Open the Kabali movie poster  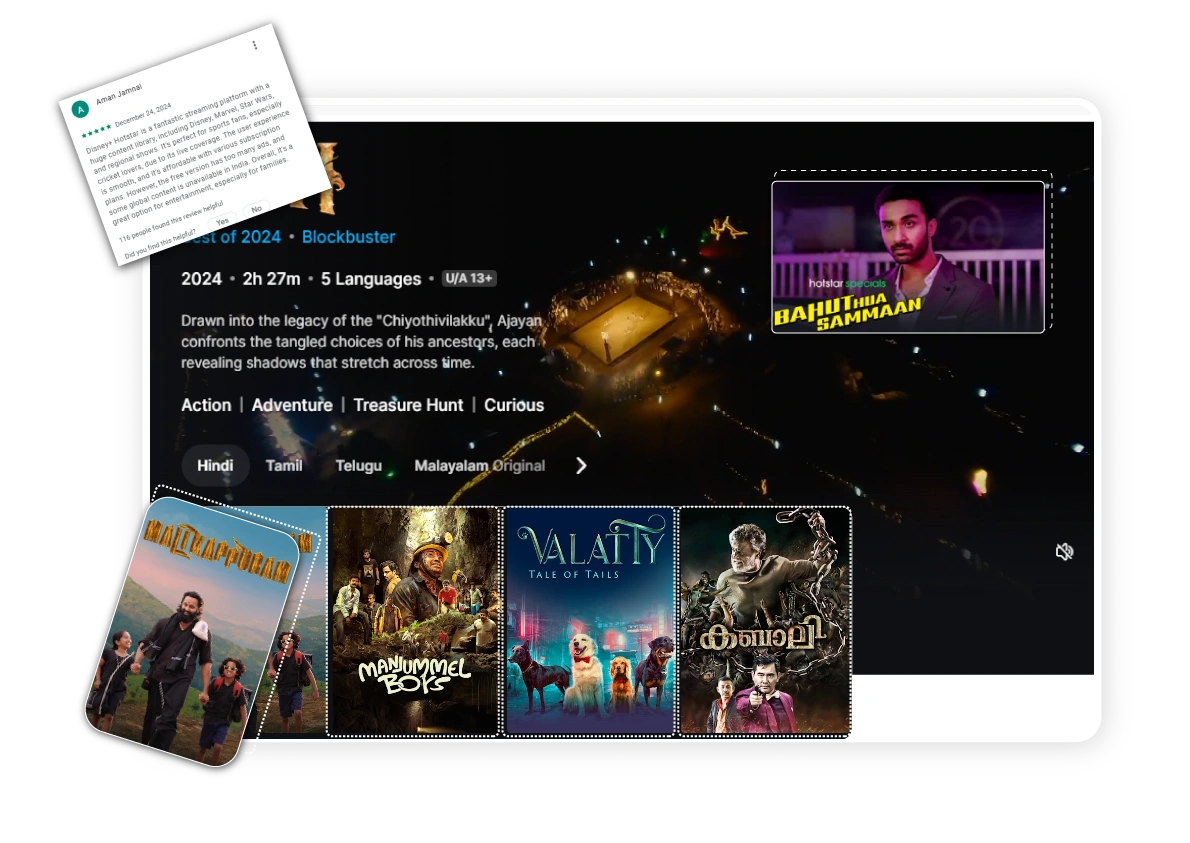pos(764,621)
